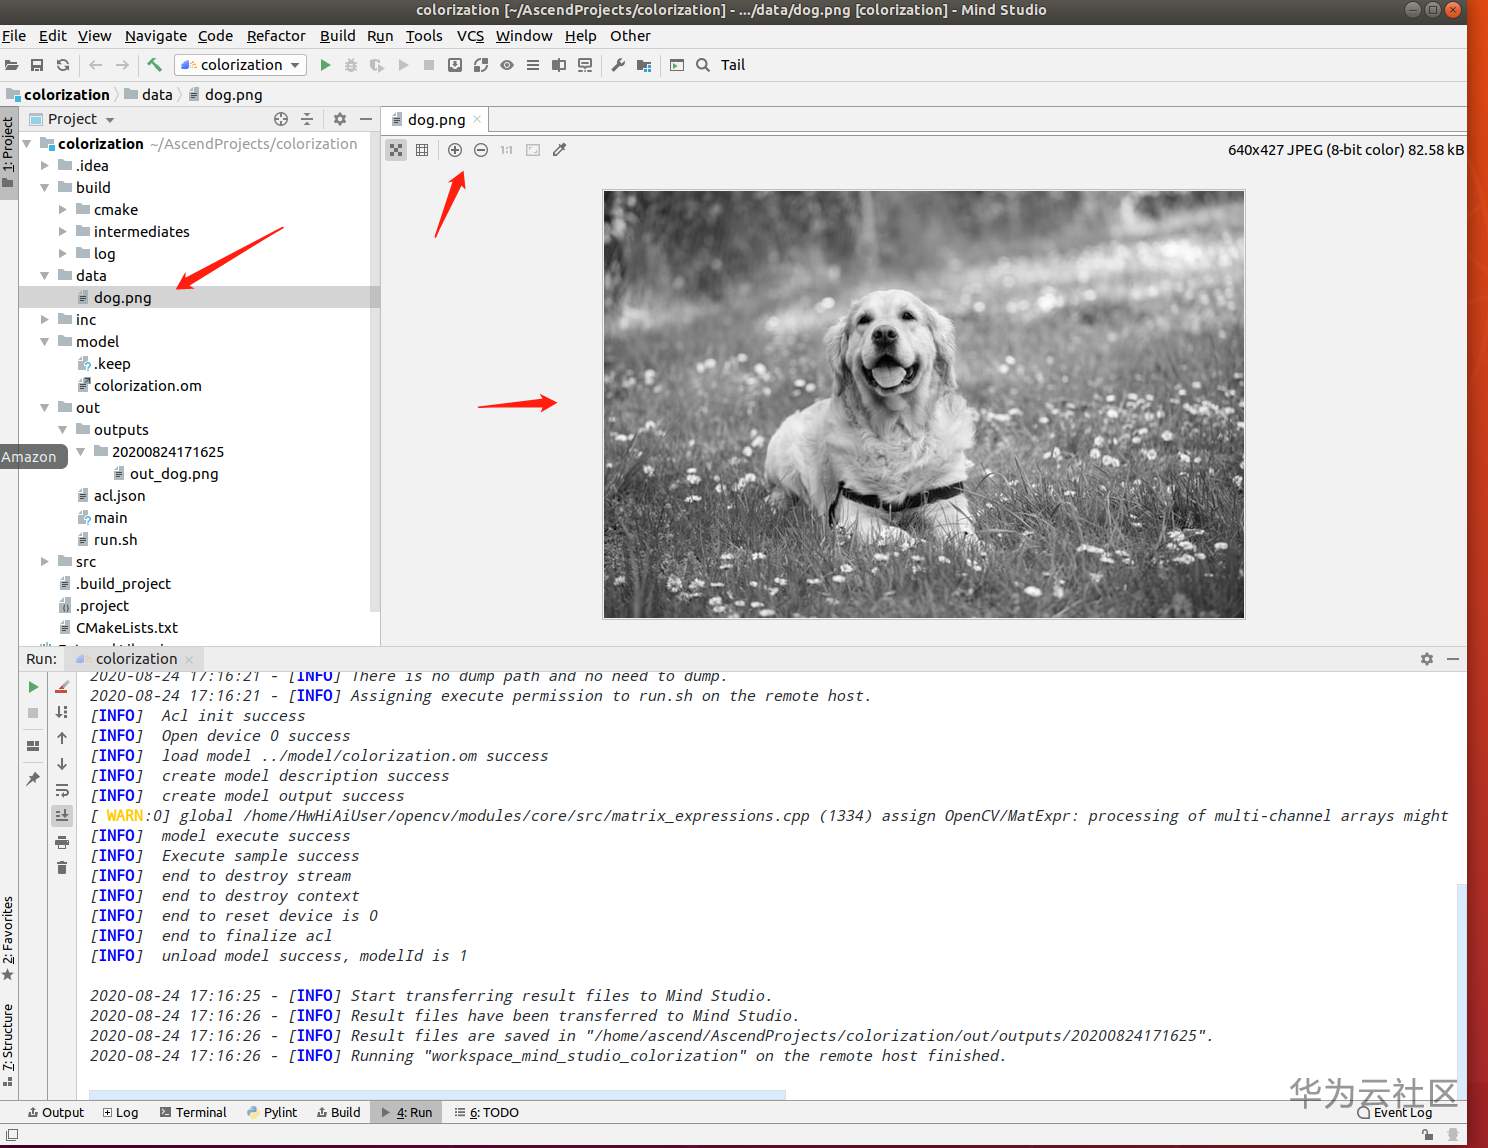Screen dimensions: 1488x1148
Task: Open Run panel gear settings
Action: pos(1427,659)
